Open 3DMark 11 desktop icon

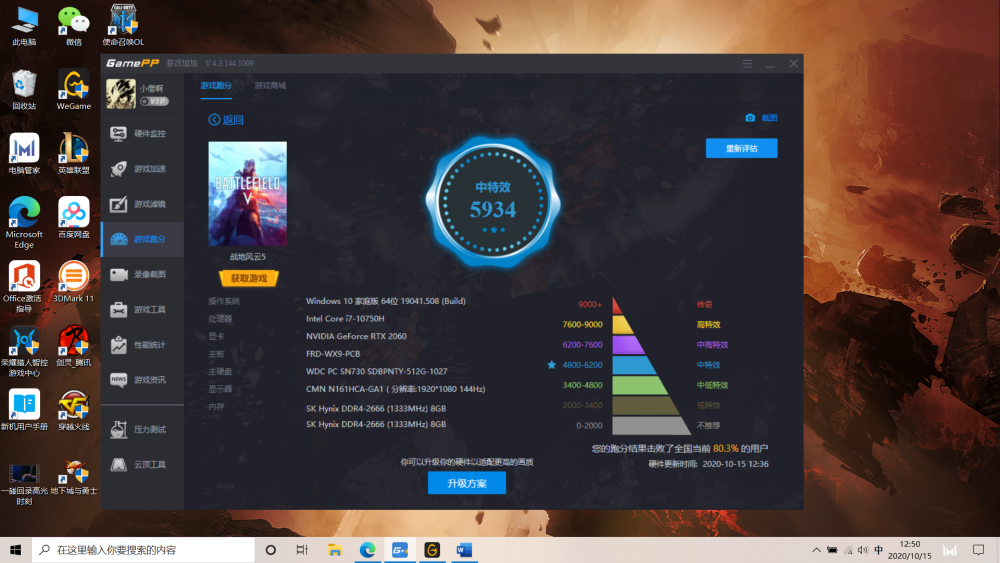(x=73, y=282)
